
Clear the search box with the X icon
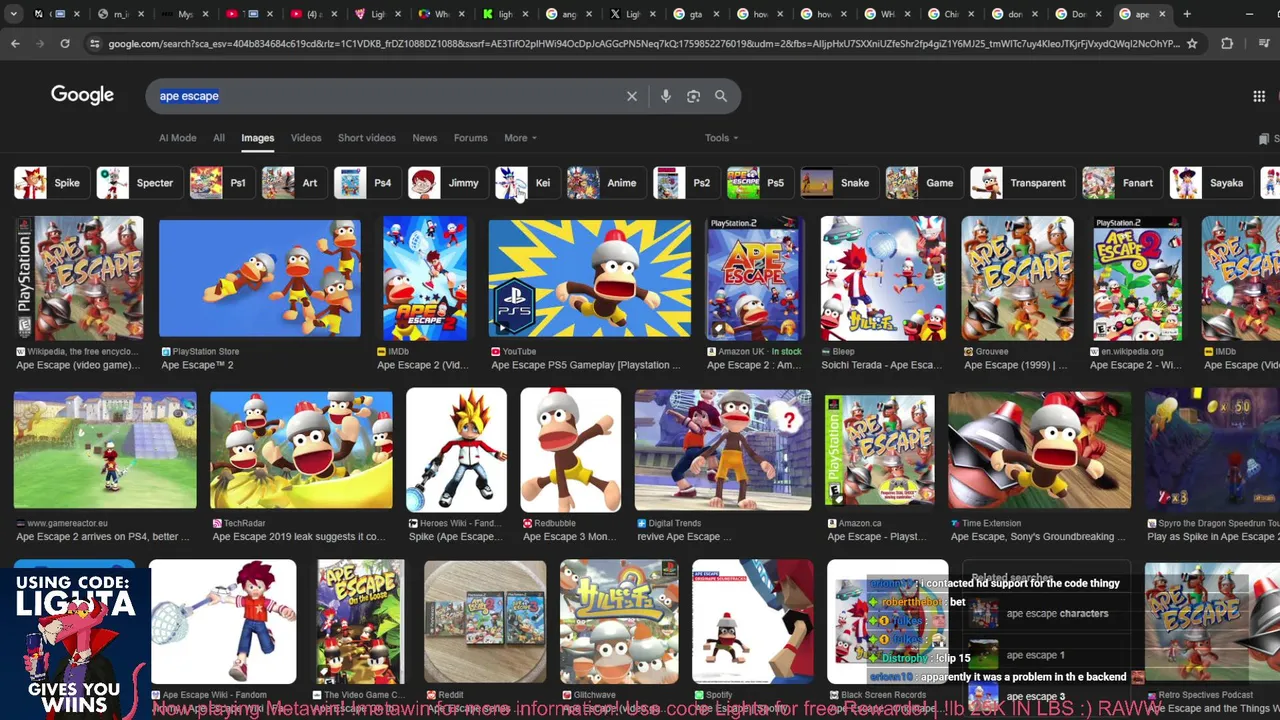click(x=632, y=96)
